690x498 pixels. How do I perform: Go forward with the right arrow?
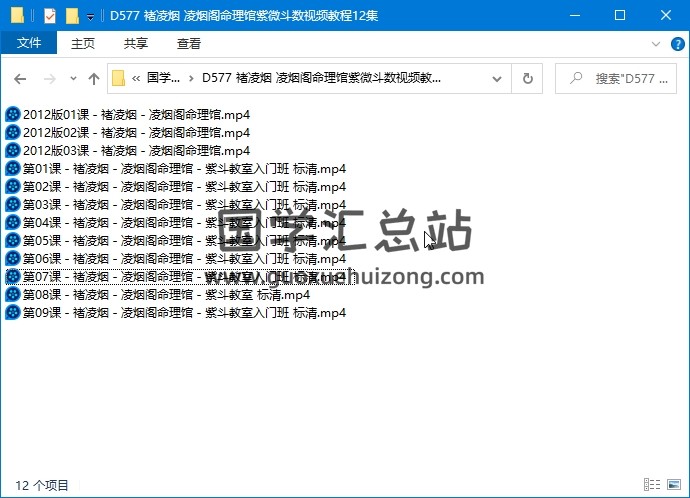tap(50, 79)
